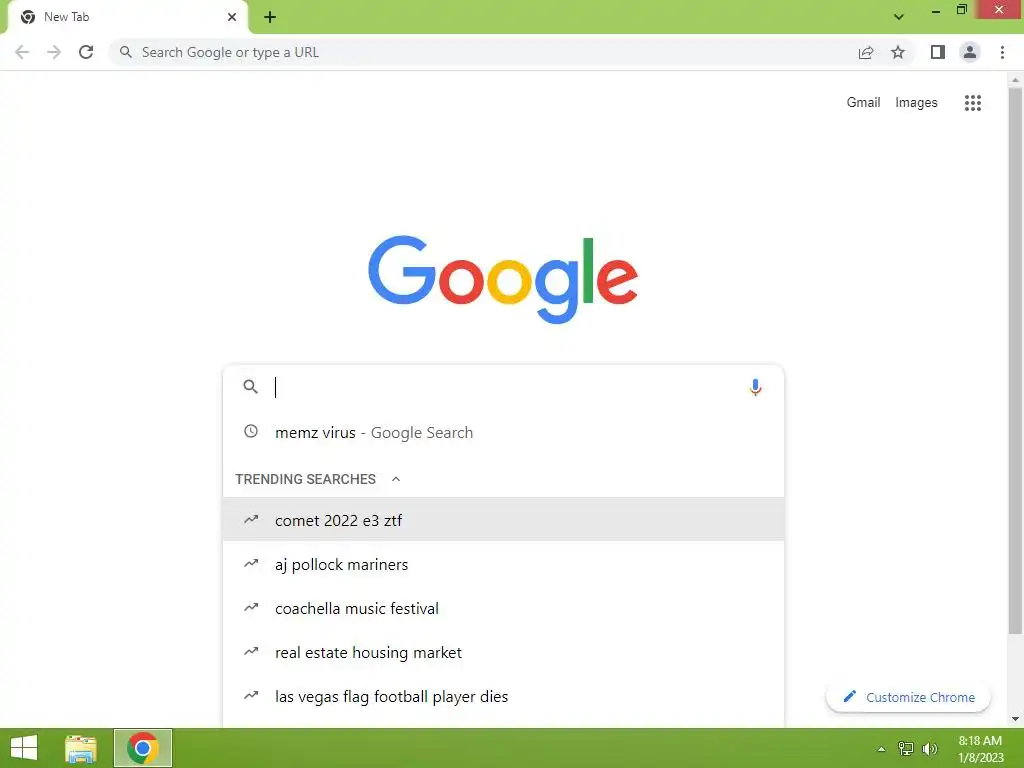Open the Chrome profile avatar
Viewport: 1024px width, 768px height.
tap(970, 52)
